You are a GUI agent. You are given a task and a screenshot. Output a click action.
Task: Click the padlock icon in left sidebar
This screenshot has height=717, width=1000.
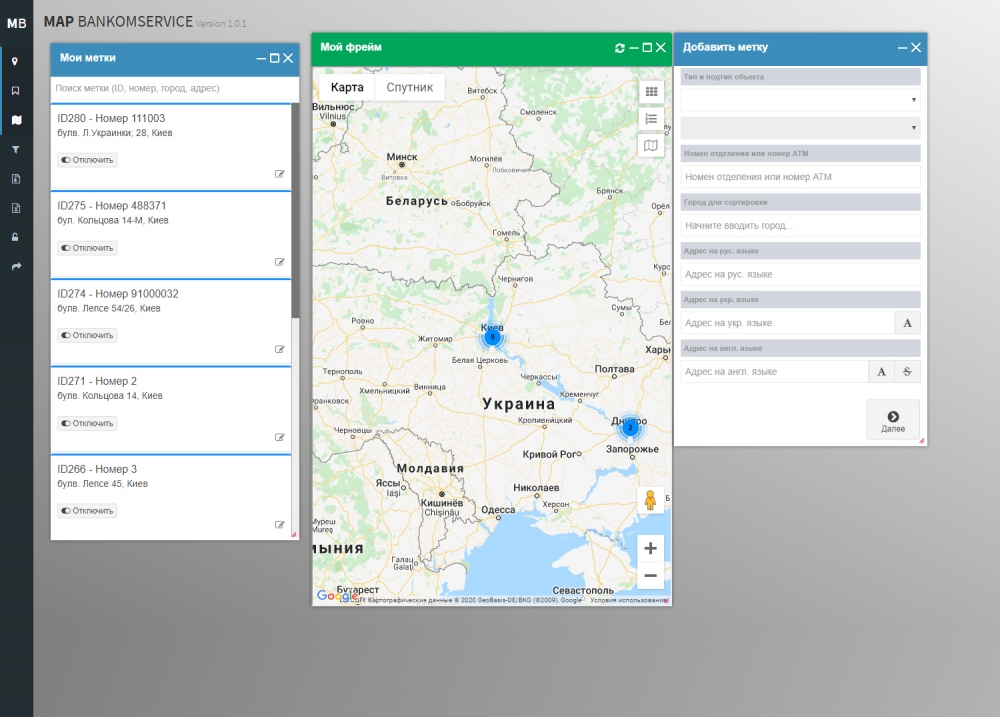pyautogui.click(x=15, y=237)
